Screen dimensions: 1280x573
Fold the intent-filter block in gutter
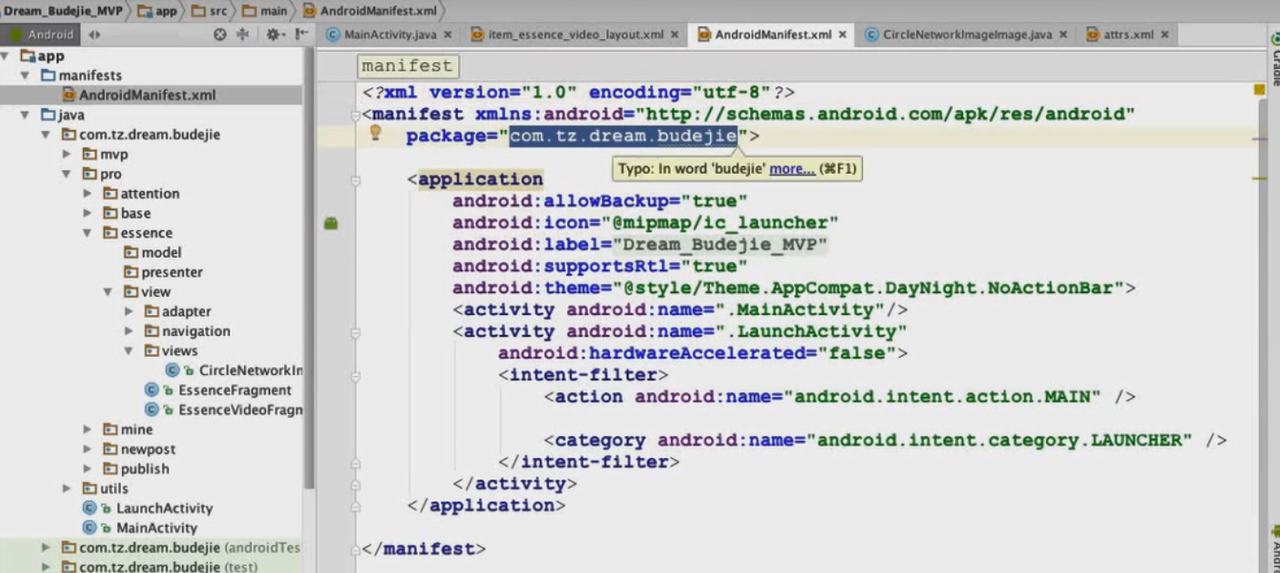355,375
